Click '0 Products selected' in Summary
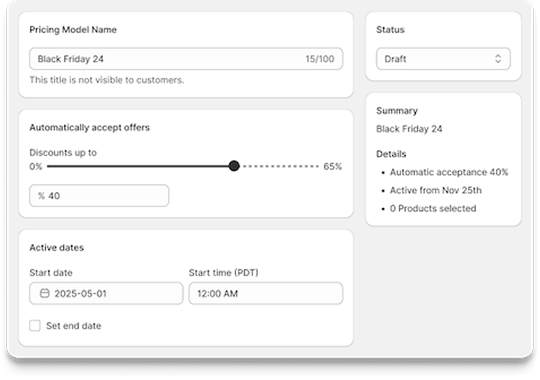The width and height of the screenshot is (540, 380). (433, 208)
